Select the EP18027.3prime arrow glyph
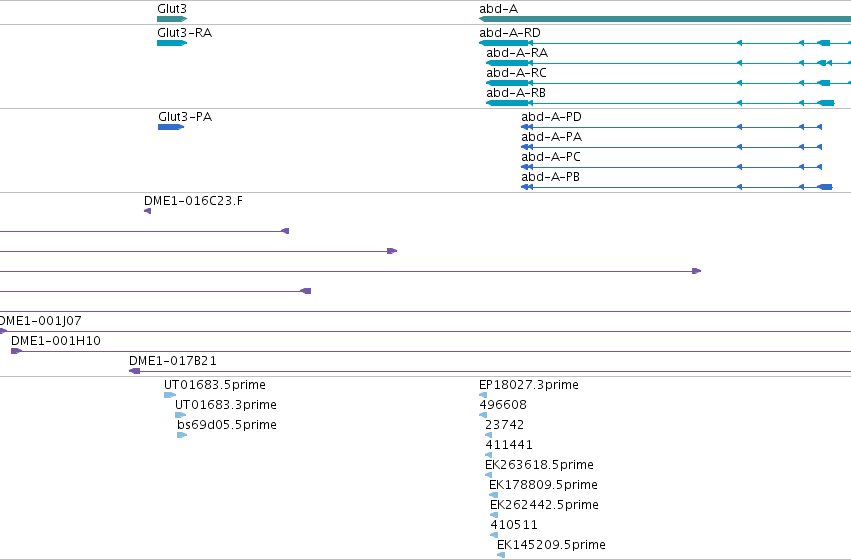 (483, 395)
